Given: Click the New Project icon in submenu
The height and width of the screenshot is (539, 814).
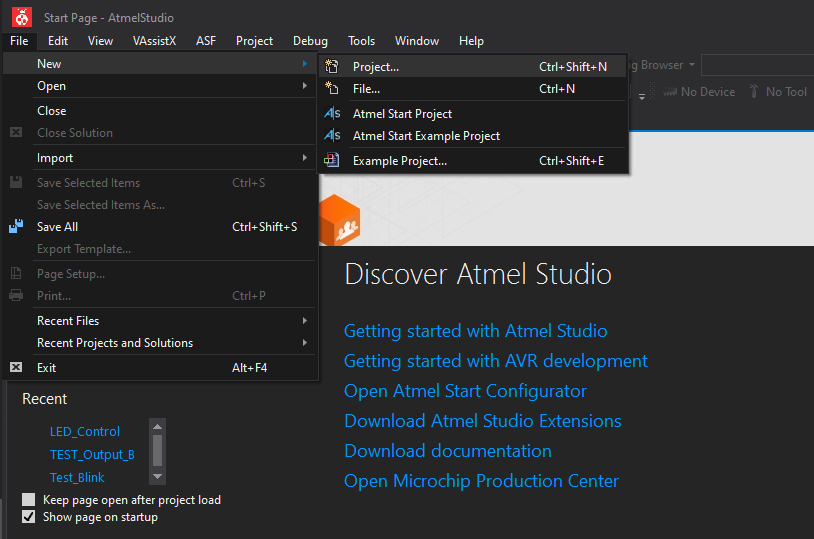Looking at the screenshot, I should pos(332,66).
